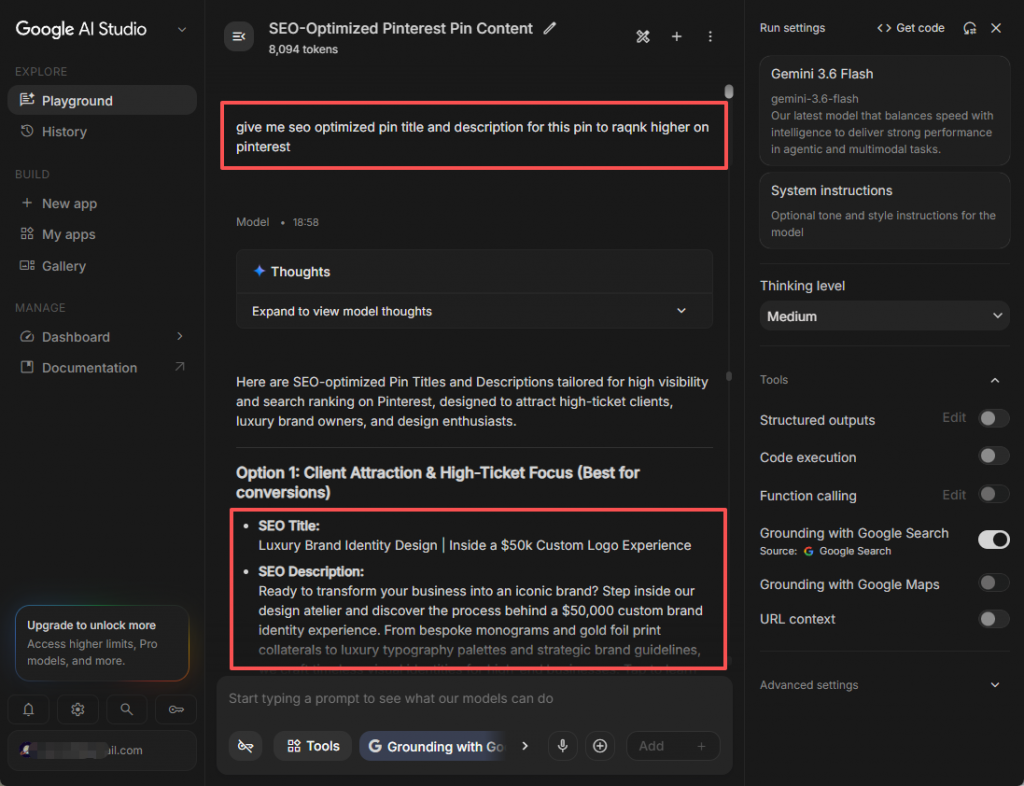Expand Advanced settings section
This screenshot has height=786, width=1024.
click(884, 685)
